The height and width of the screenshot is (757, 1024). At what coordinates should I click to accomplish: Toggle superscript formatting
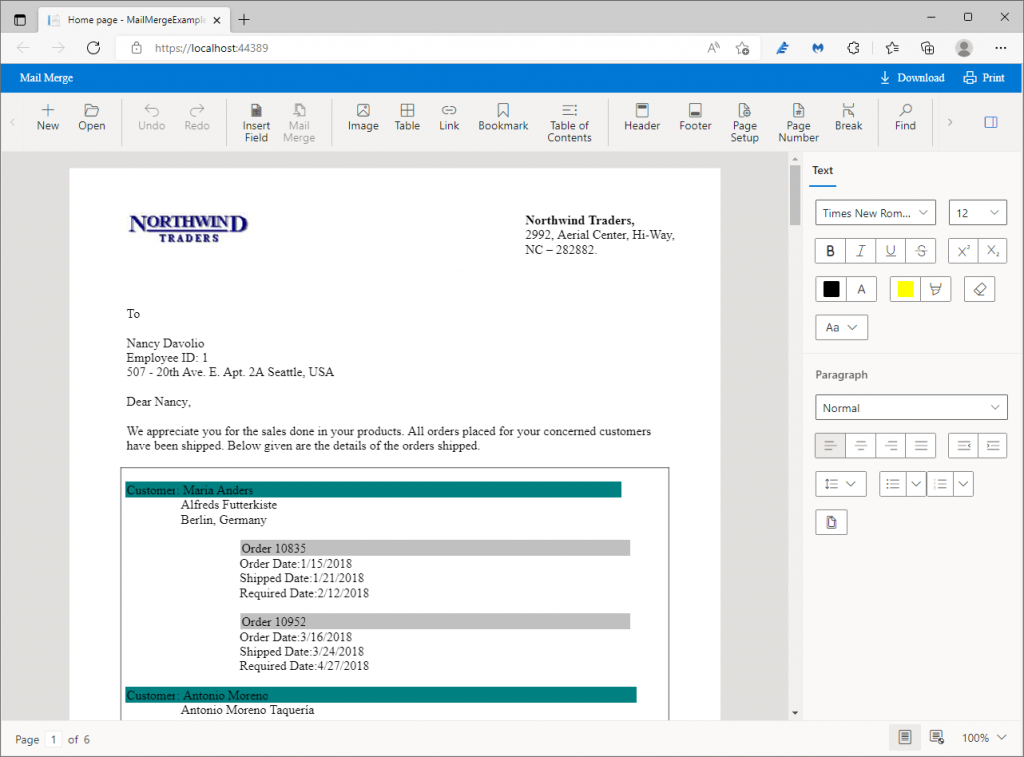[x=961, y=250]
